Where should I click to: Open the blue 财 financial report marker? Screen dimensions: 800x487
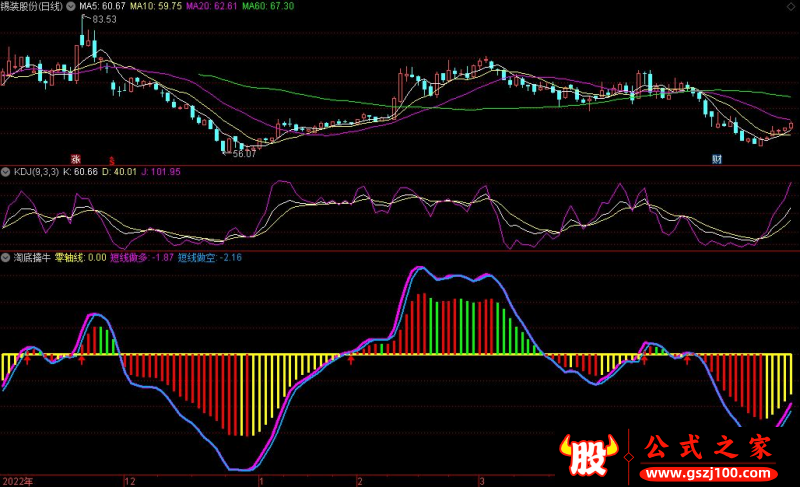(717, 159)
